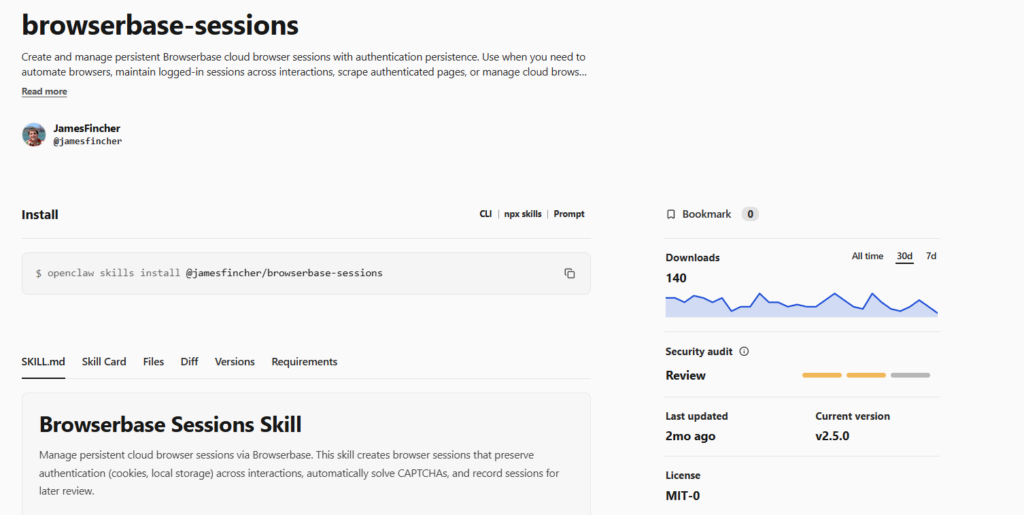Viewport: 1024px width, 515px height.
Task: Click the Review audit status
Action: pos(686,375)
